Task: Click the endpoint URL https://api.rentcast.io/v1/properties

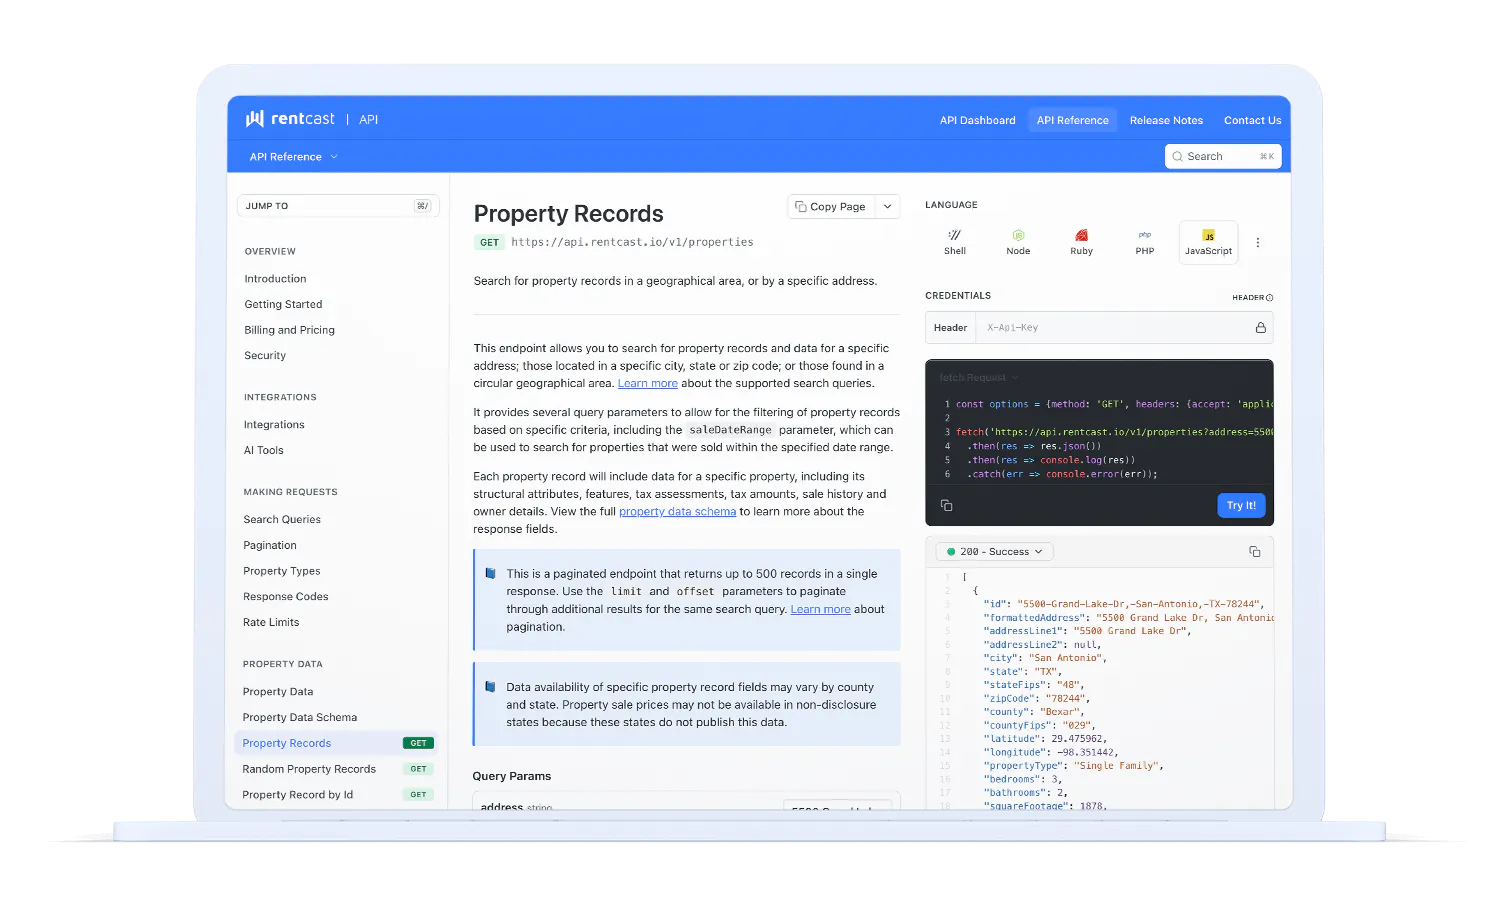Action: [x=632, y=242]
